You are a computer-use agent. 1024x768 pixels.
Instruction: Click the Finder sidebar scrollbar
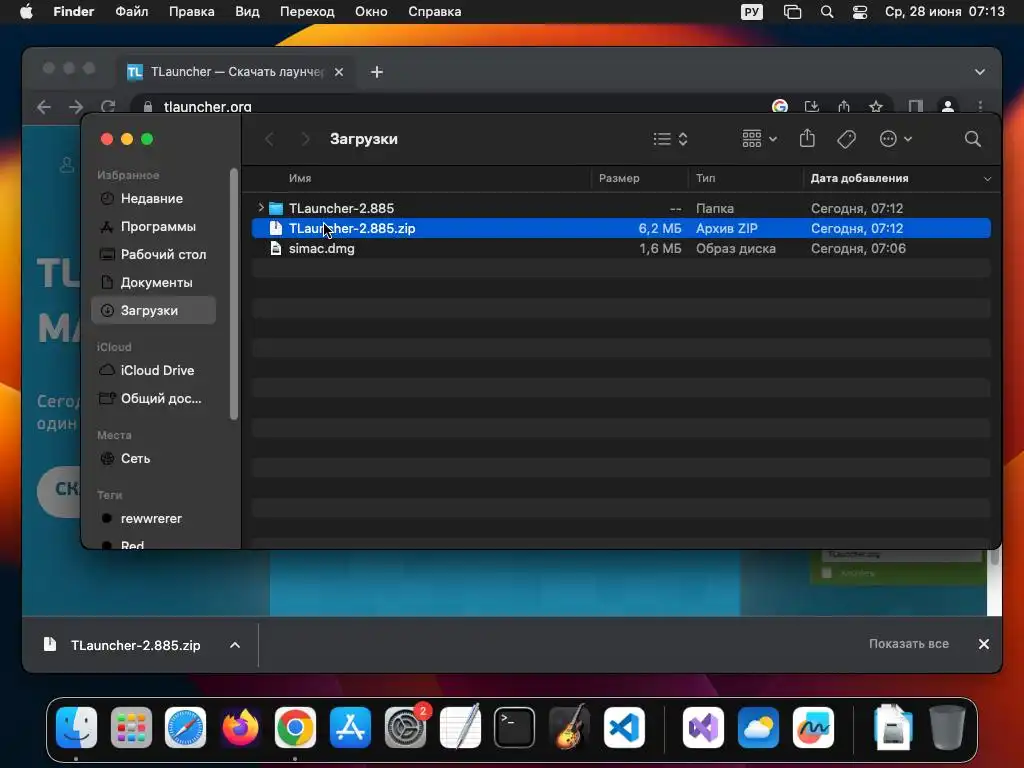click(x=234, y=294)
